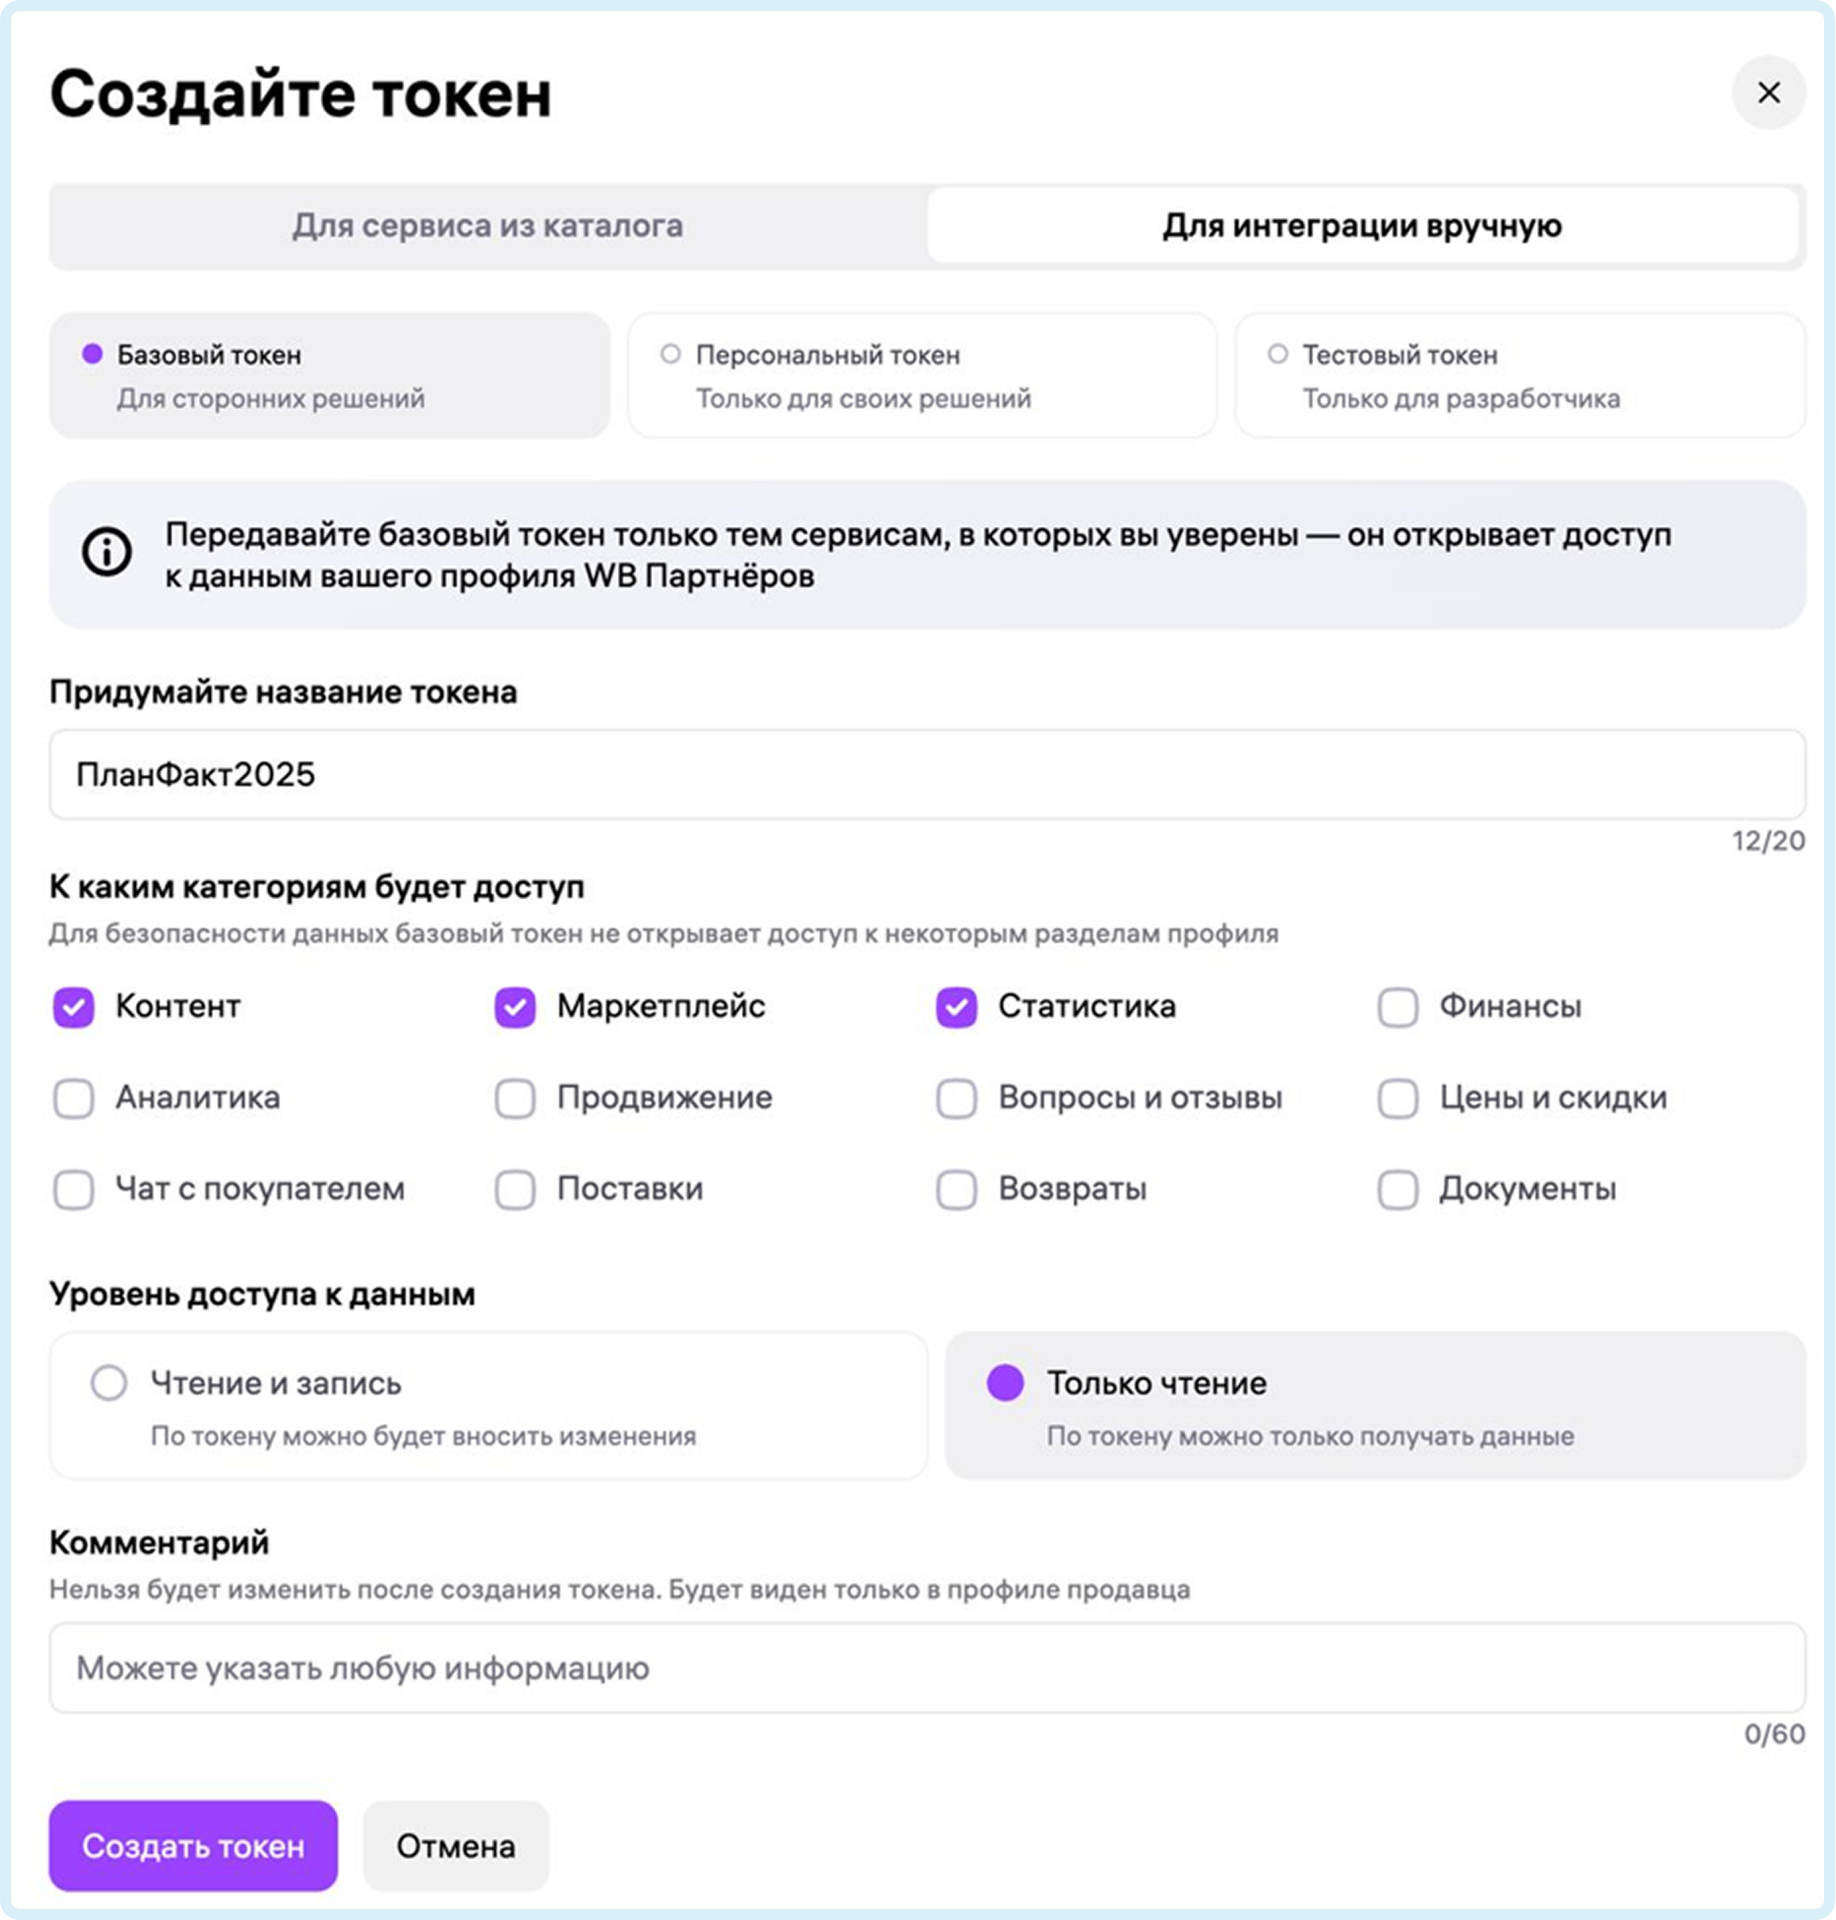
Task: Switch to 'Для сервиса из каталога' tab
Action: tap(488, 226)
